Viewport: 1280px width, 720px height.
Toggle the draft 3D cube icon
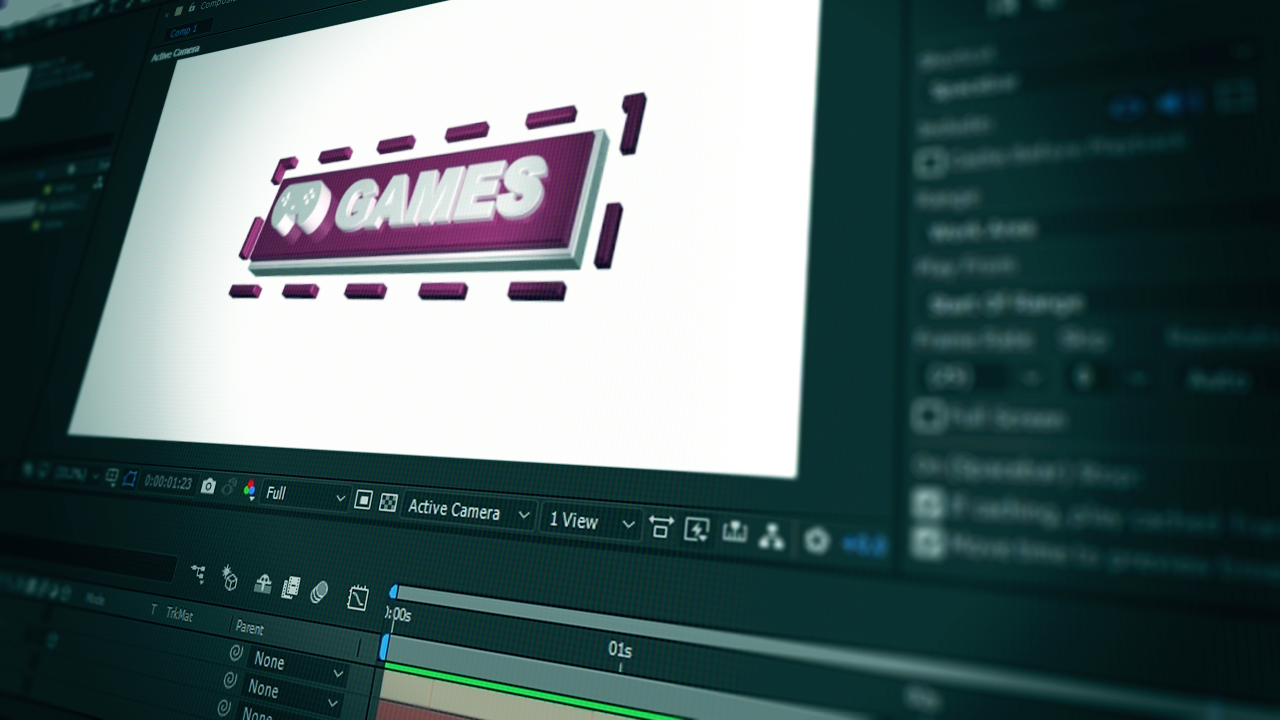pos(229,579)
